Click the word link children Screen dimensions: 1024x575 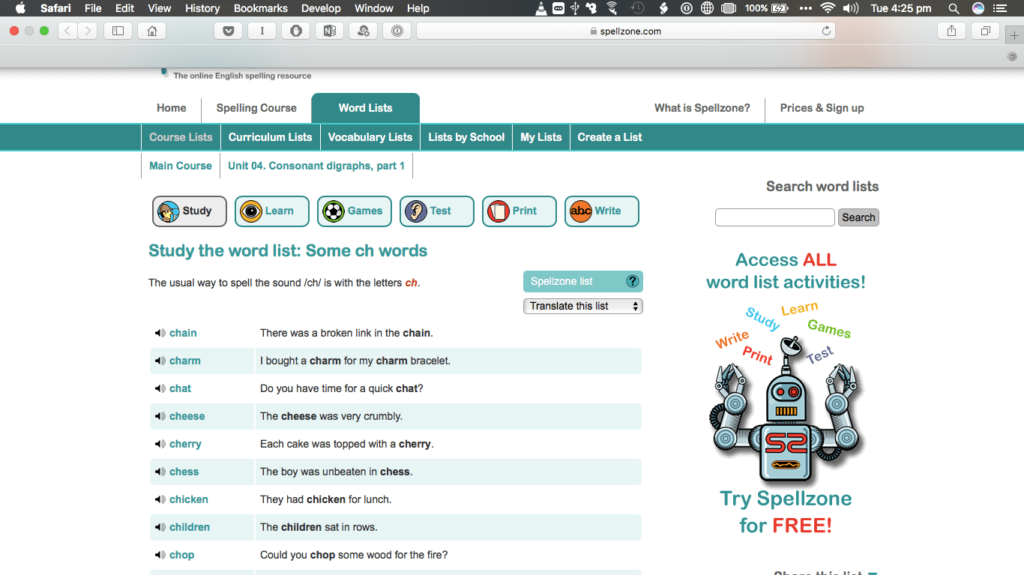[189, 527]
